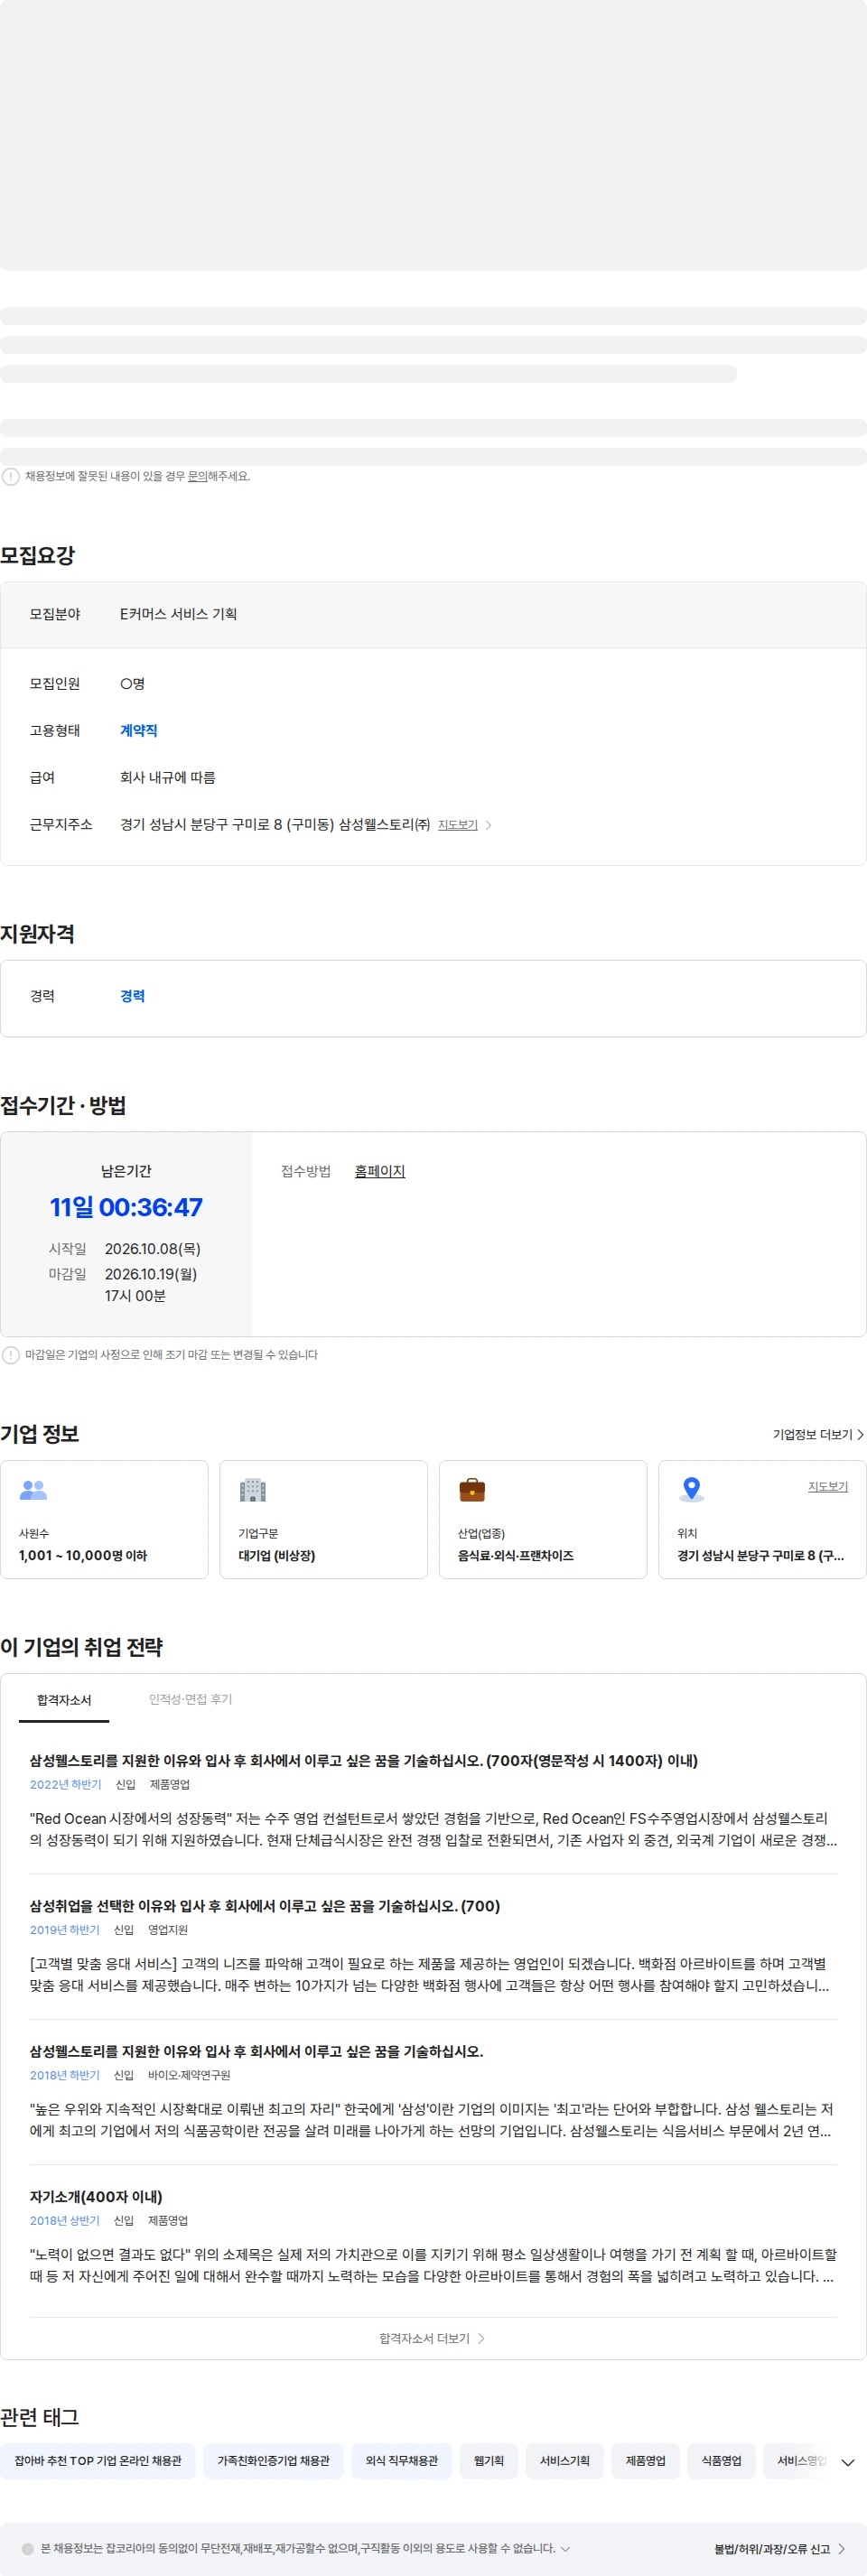This screenshot has width=867, height=2576.
Task: Click the 경기 성남시 분당구 구미로 8 location card
Action: tap(762, 1519)
